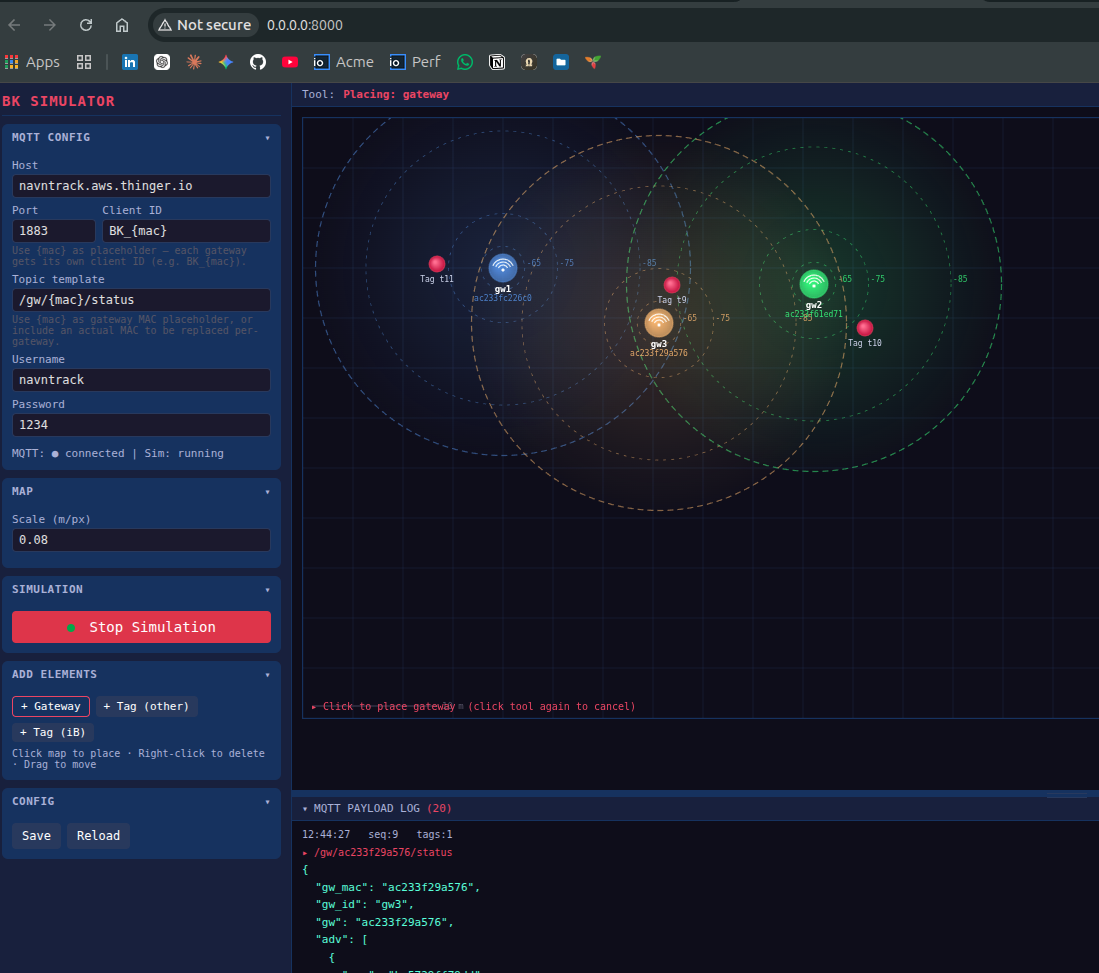1099x973 pixels.
Task: Collapse the MAP section
Action: coord(268,492)
